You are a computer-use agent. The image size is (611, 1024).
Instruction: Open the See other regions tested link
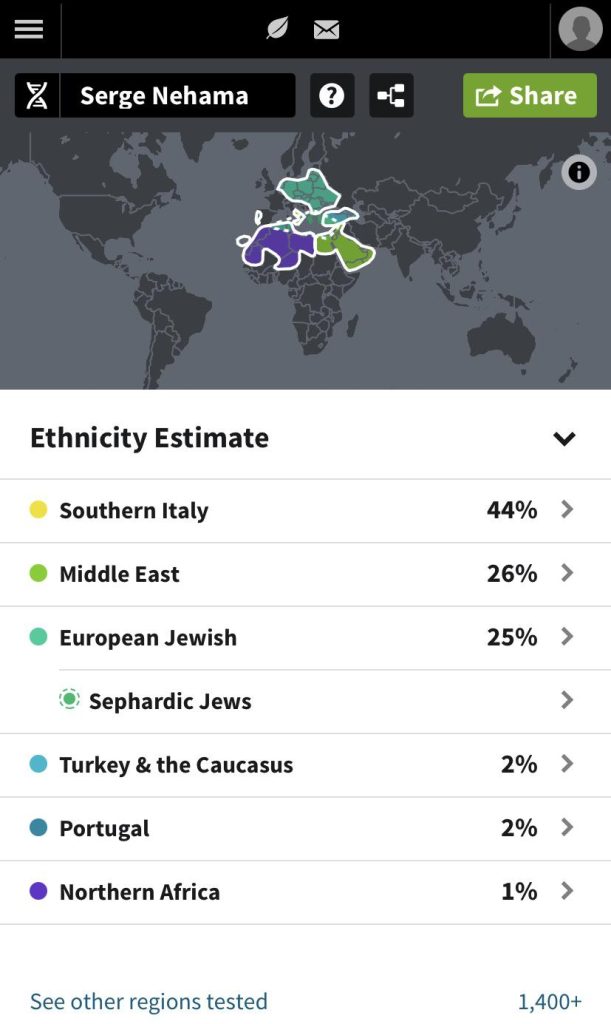click(148, 1001)
